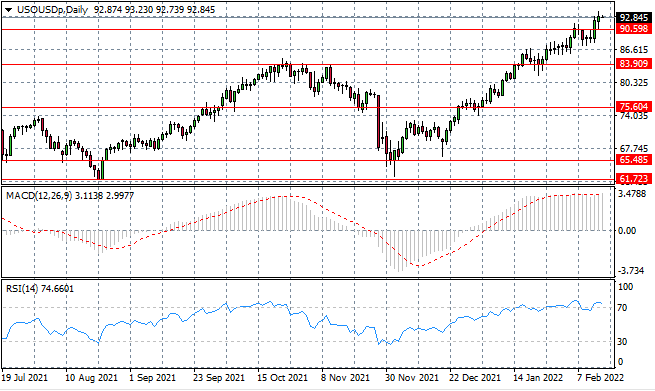
Task: Click the 8 Nov 2021 date label
Action: (346, 378)
